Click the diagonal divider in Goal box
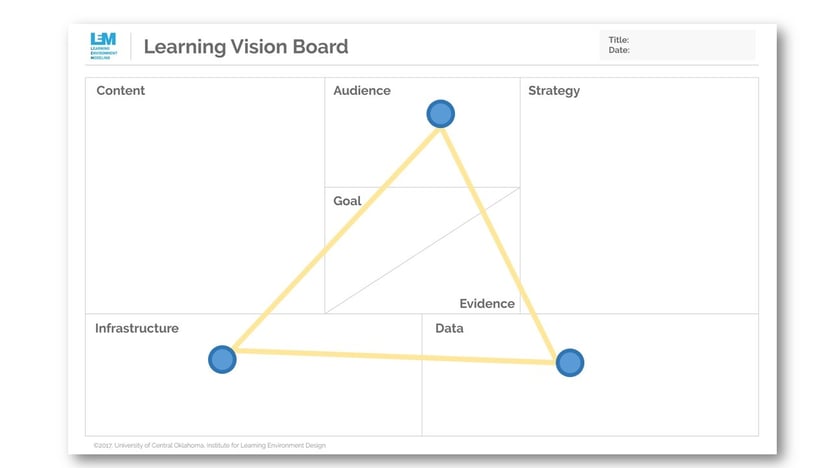Image resolution: width=832 pixels, height=468 pixels. pyautogui.click(x=422, y=250)
